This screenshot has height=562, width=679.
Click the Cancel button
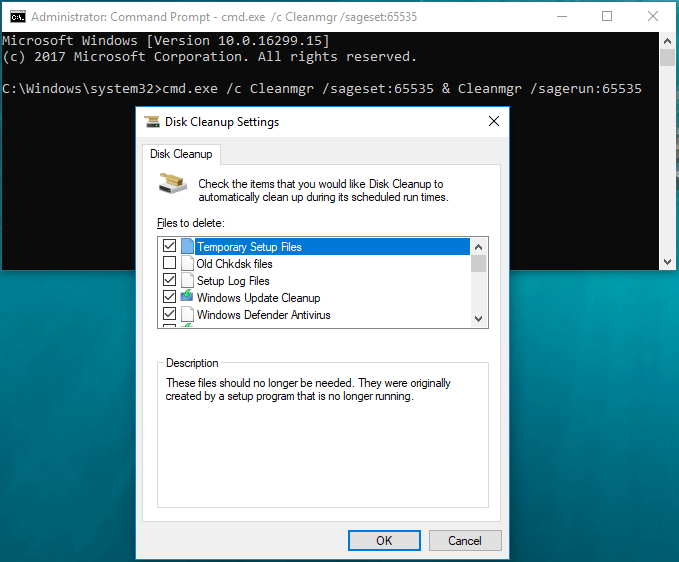point(465,540)
